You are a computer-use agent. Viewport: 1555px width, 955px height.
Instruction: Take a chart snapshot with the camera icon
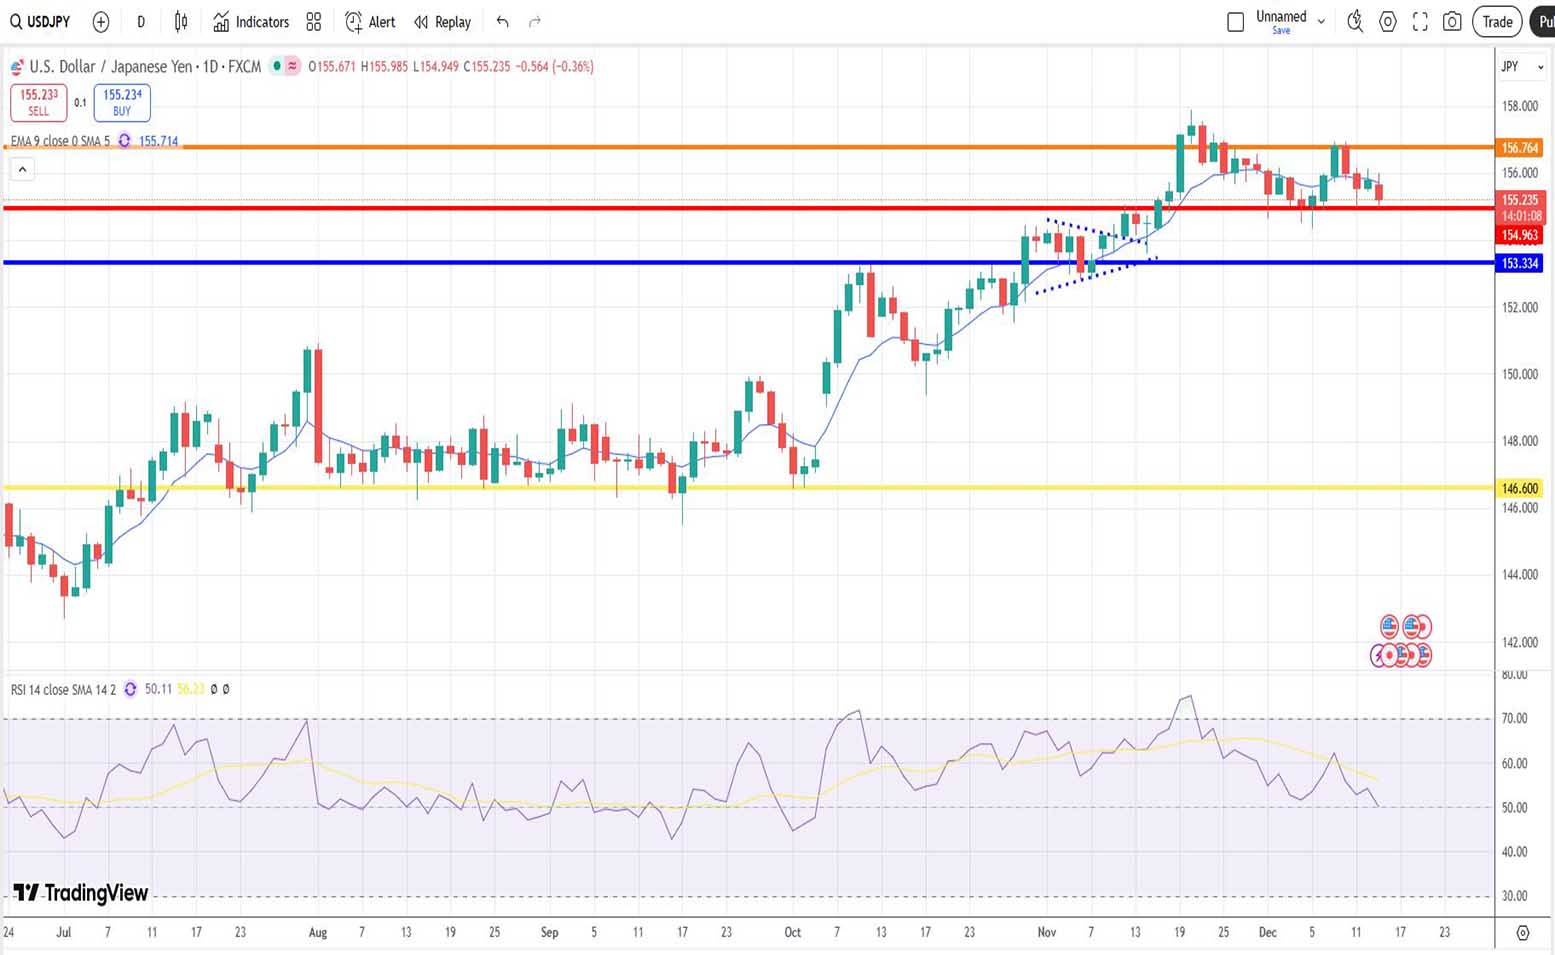coord(1452,22)
